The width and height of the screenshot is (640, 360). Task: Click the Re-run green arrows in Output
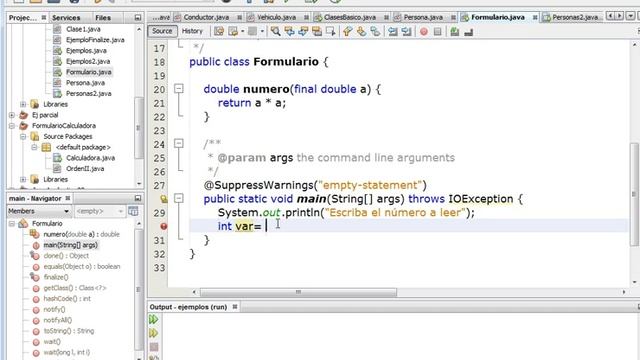click(153, 319)
